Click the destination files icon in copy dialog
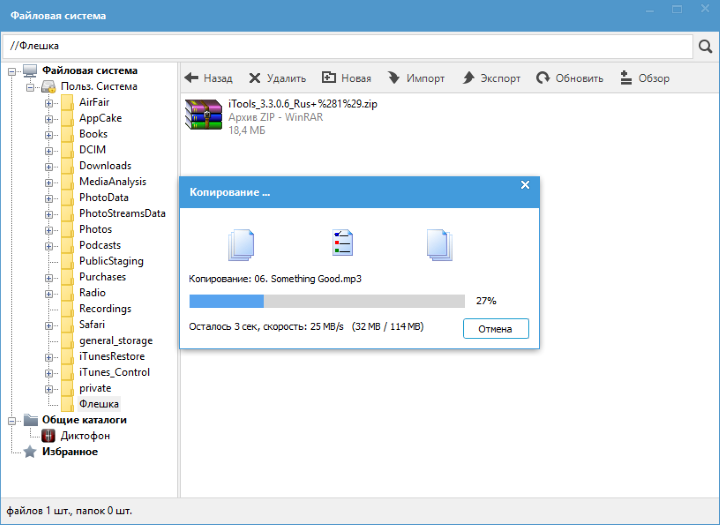720x525 pixels. pos(440,244)
